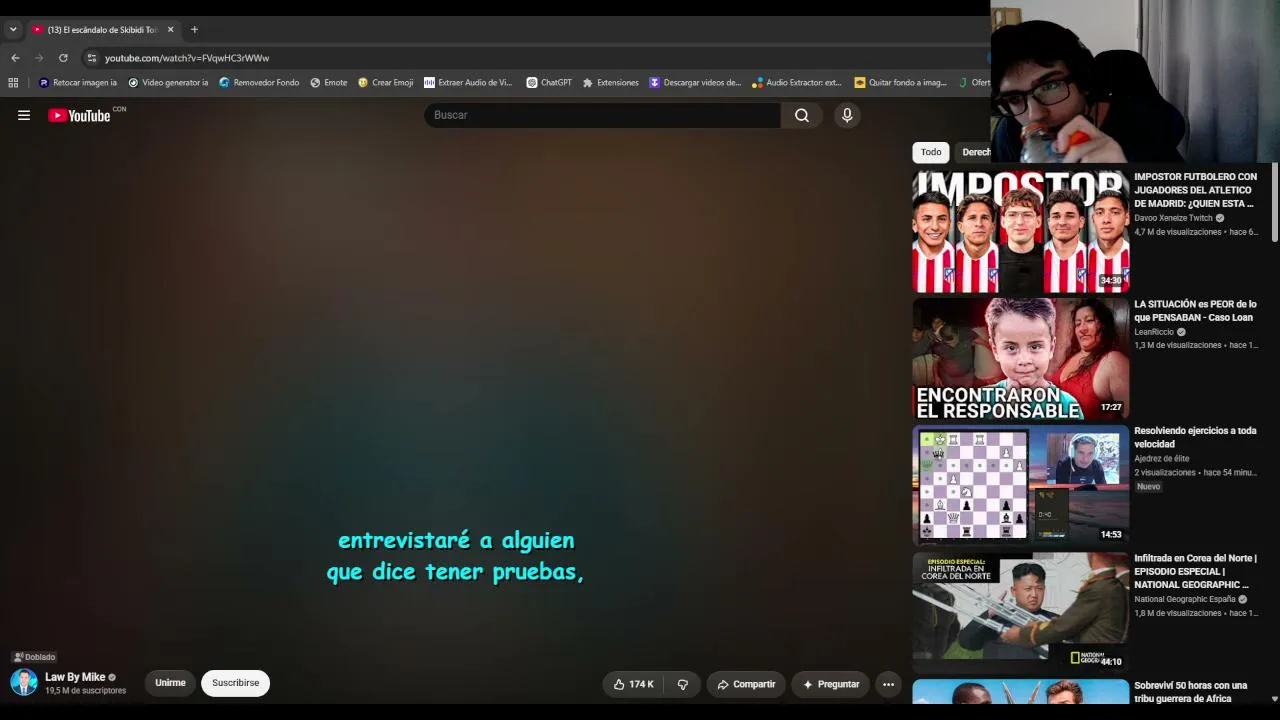
Task: Open LA SITUACIÓN es PEOR video title
Action: 1195,311
